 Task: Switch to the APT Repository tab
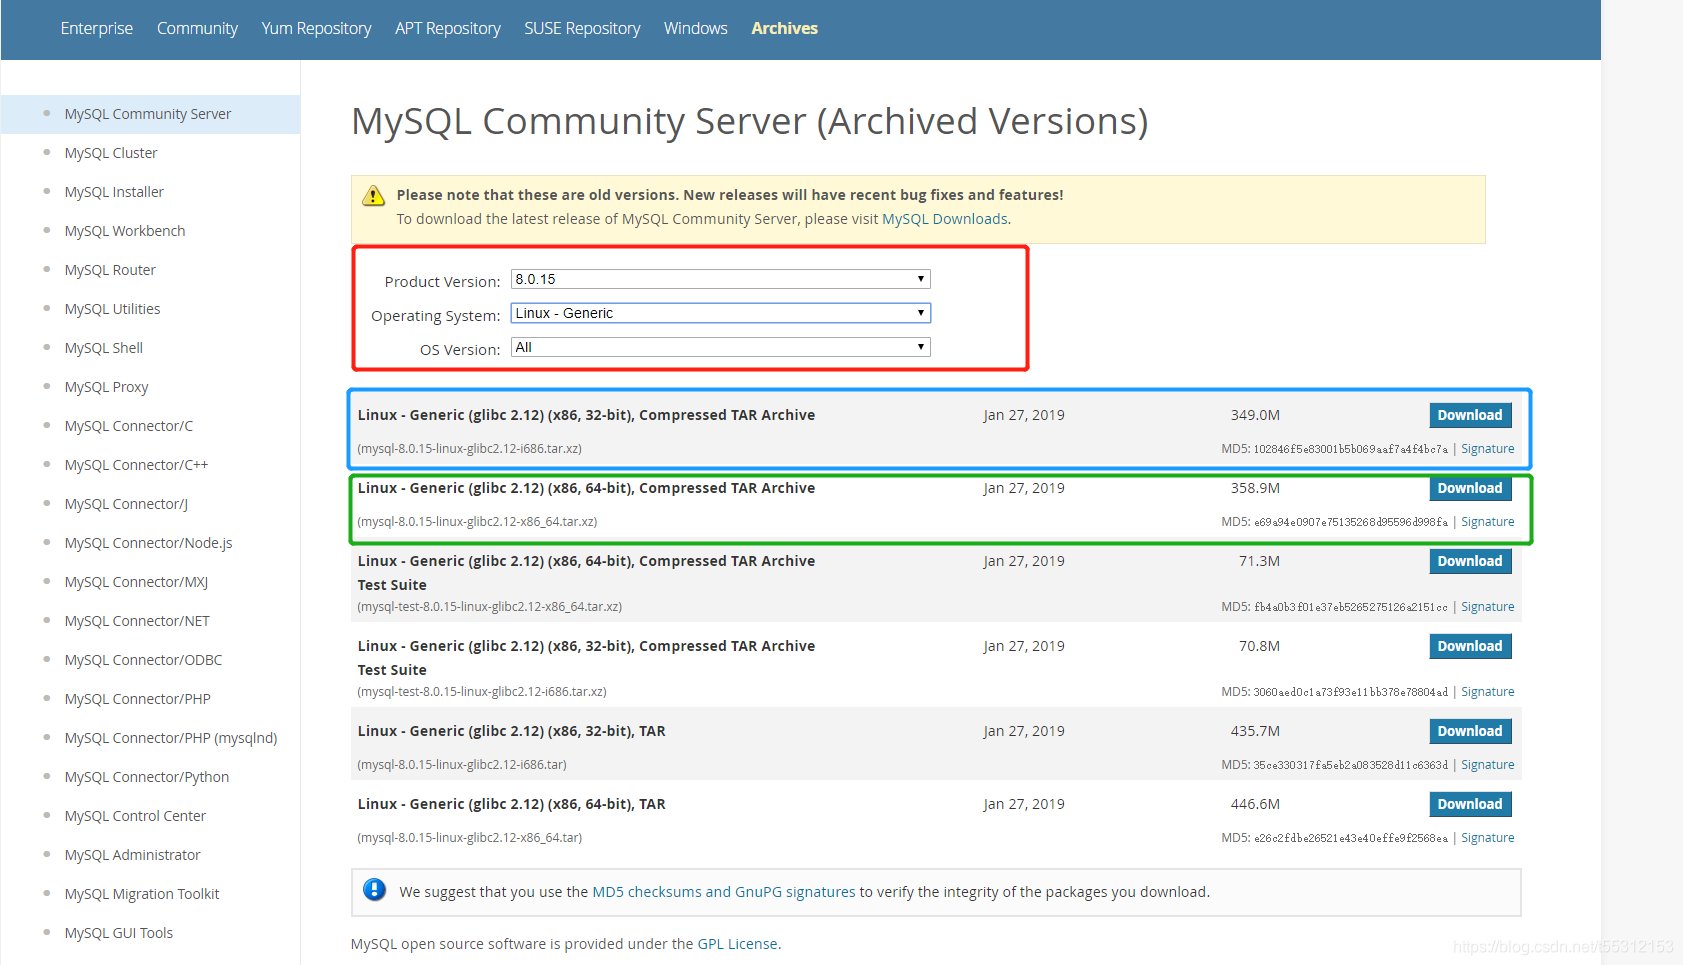point(447,28)
